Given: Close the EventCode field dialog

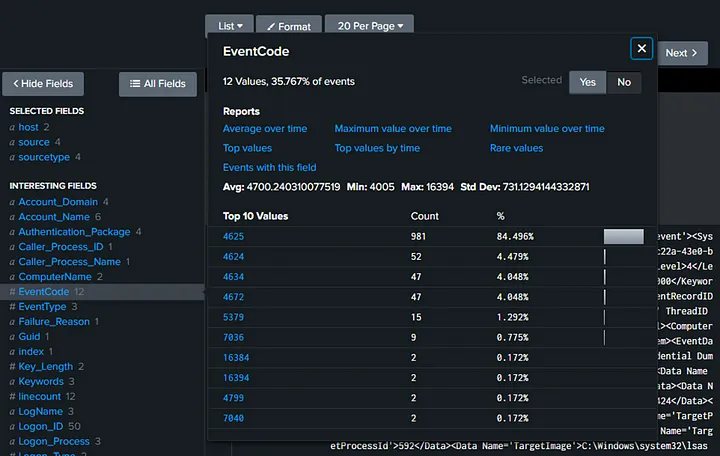Looking at the screenshot, I should click(641, 48).
